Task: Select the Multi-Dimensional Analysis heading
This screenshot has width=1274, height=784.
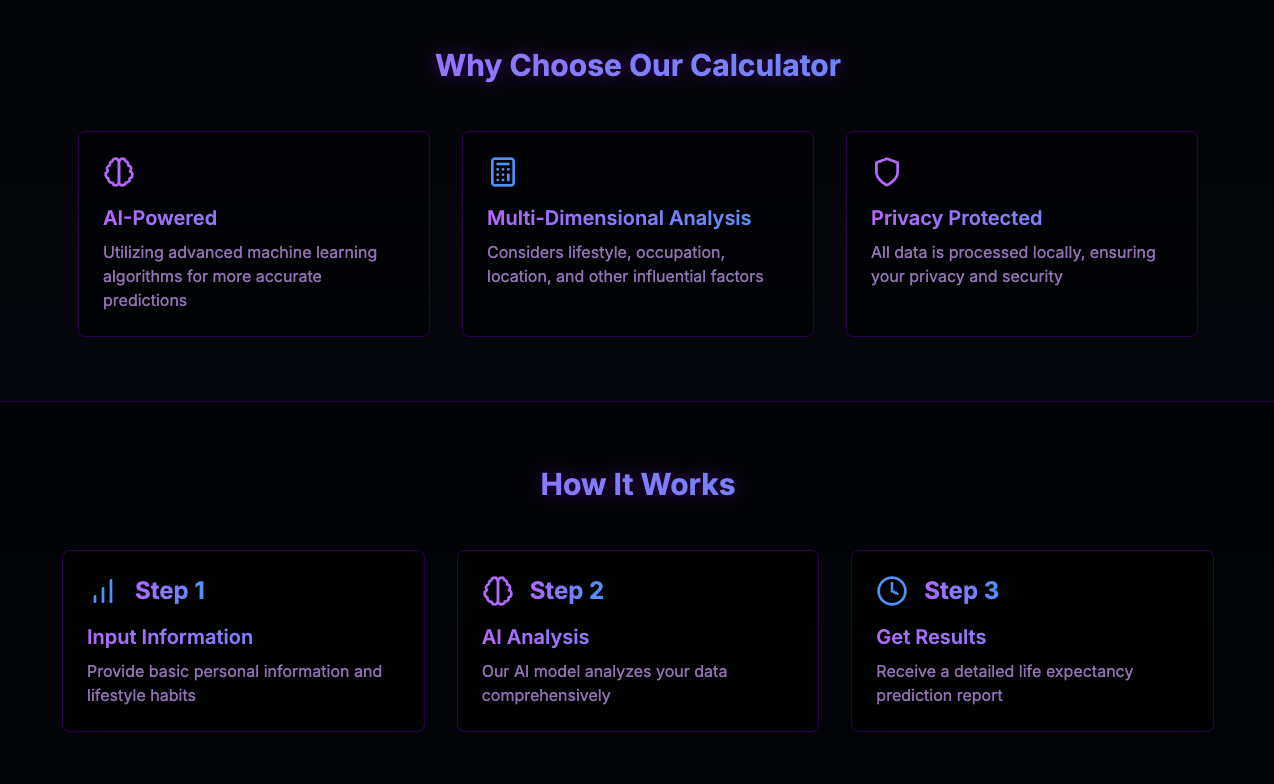Action: [x=619, y=218]
